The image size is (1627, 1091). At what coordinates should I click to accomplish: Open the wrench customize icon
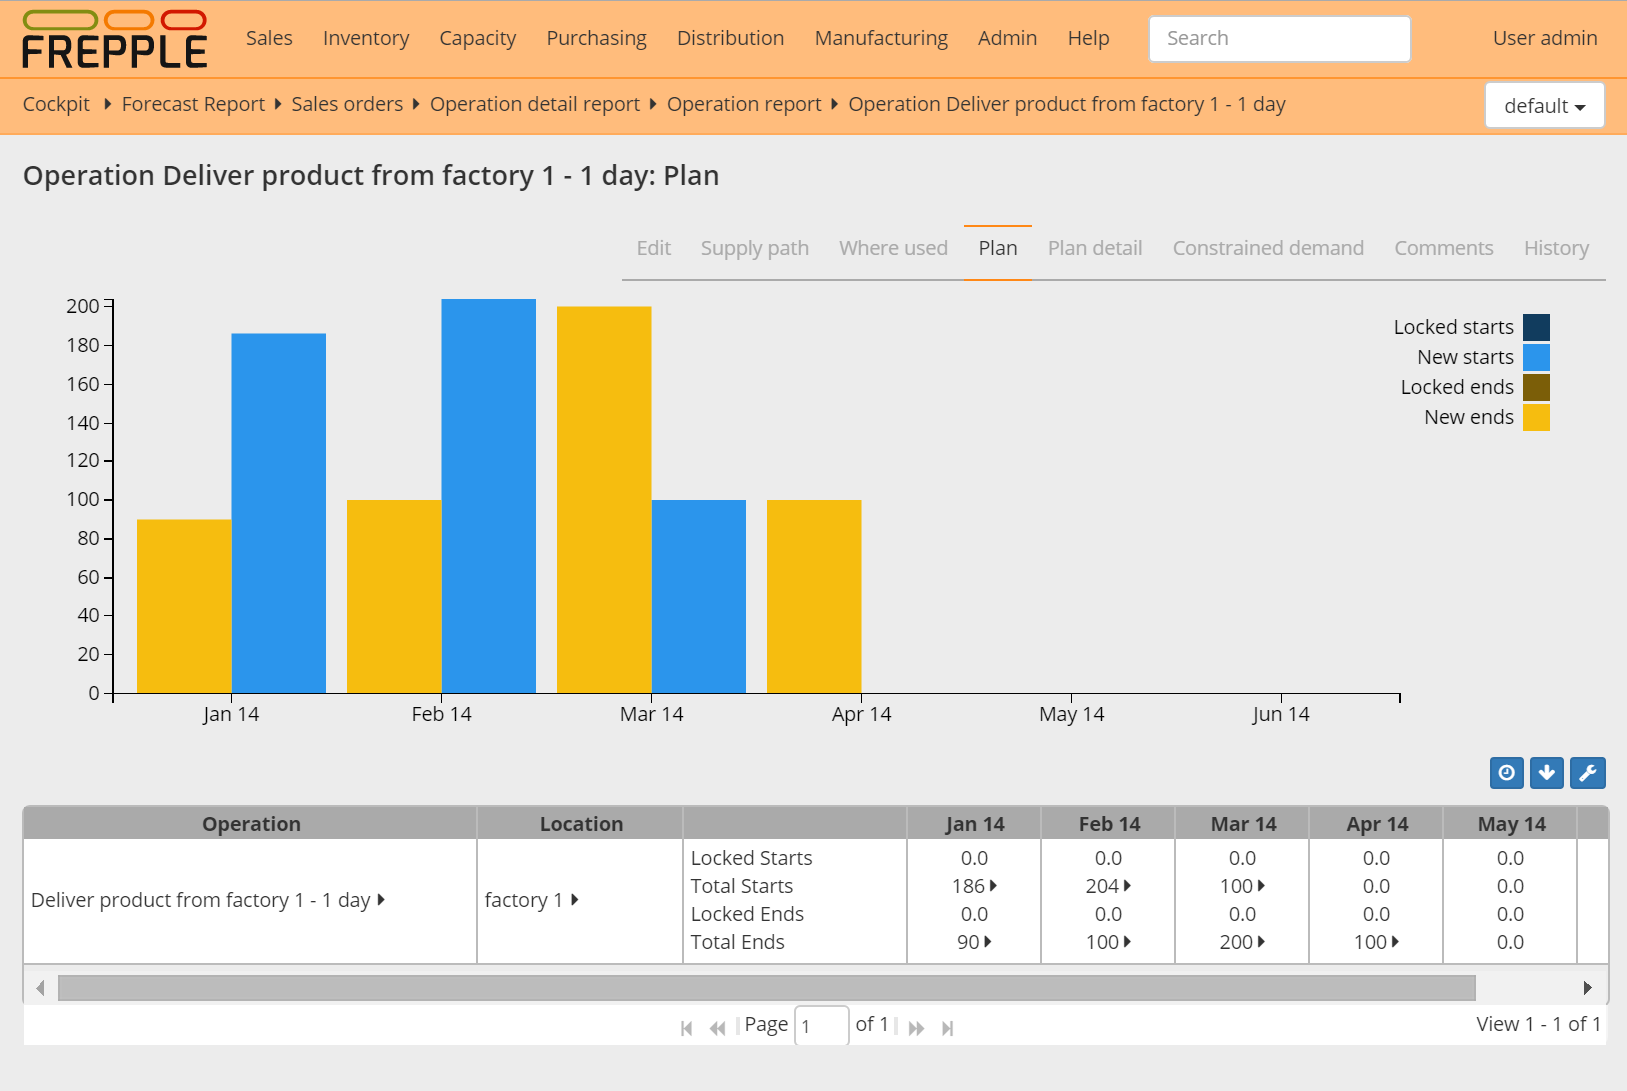[x=1587, y=773]
